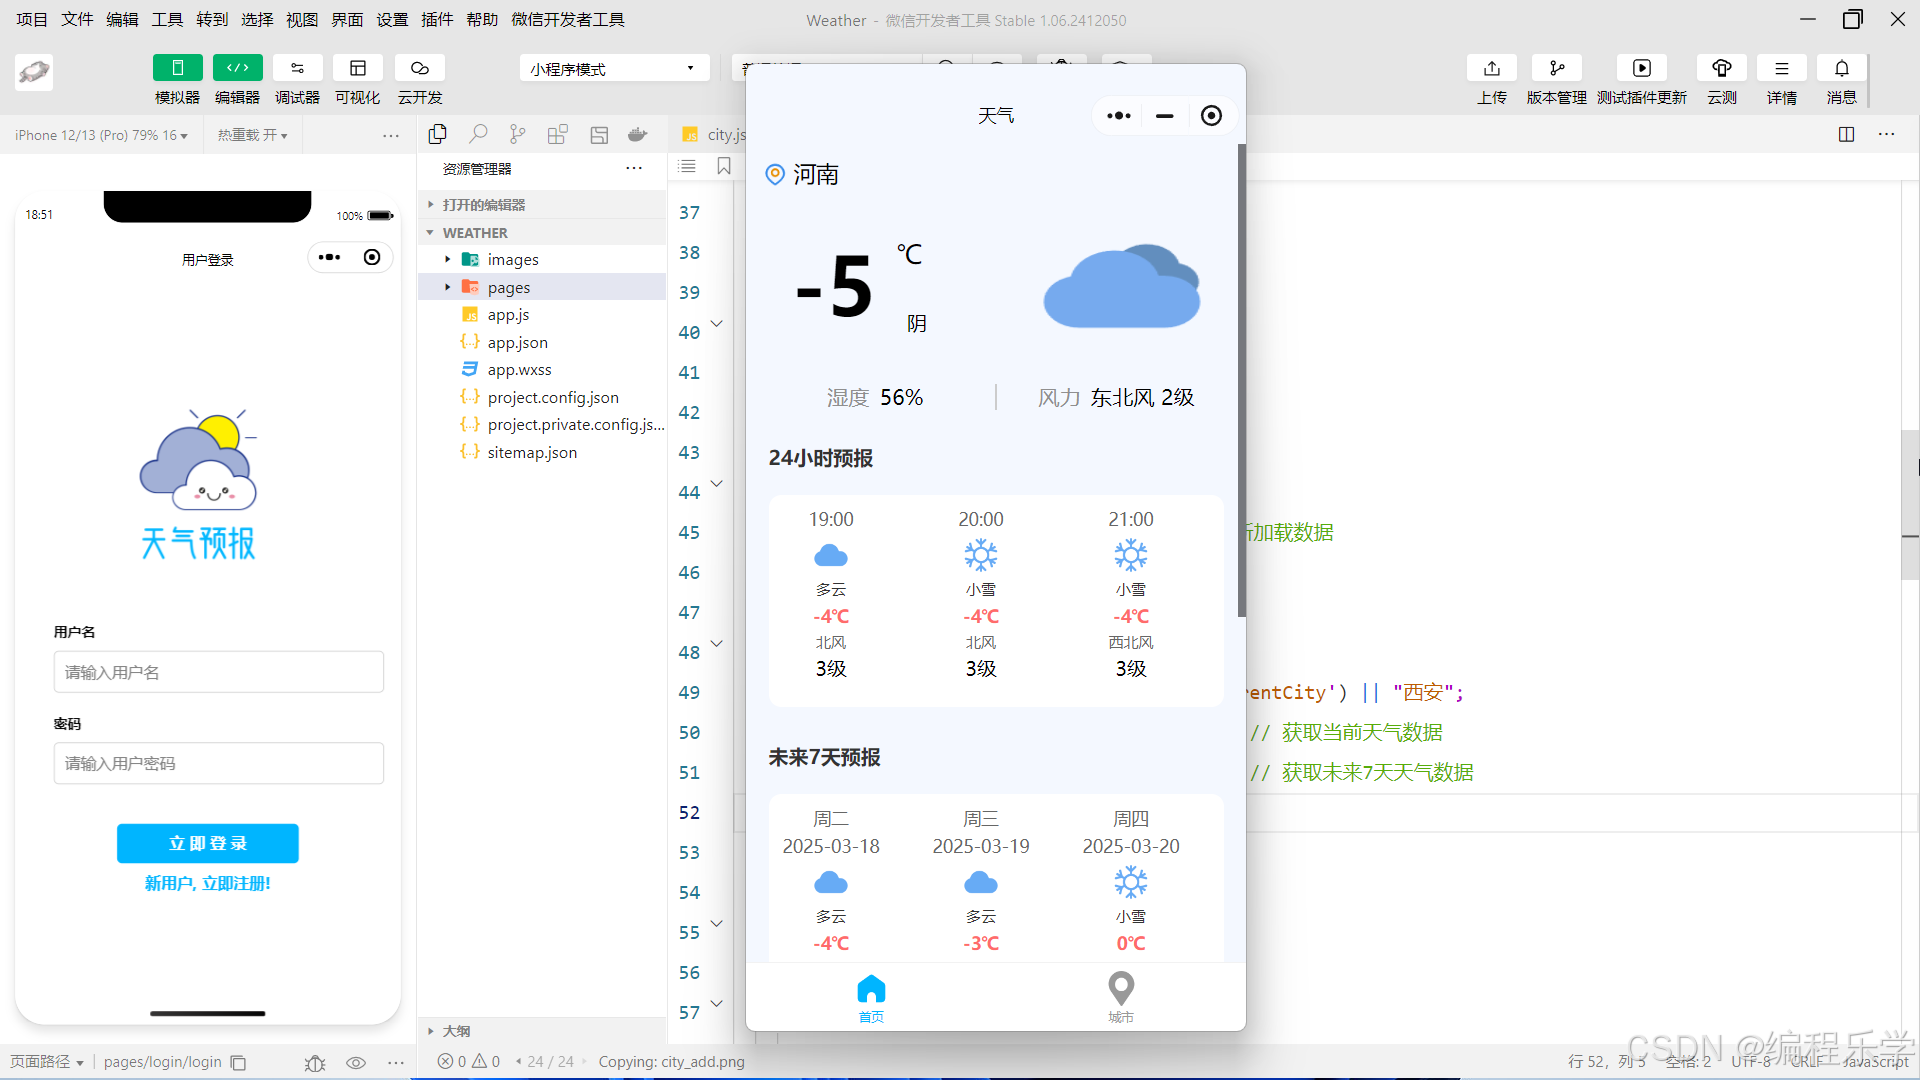Toggle the editor panel button

[x=237, y=68]
